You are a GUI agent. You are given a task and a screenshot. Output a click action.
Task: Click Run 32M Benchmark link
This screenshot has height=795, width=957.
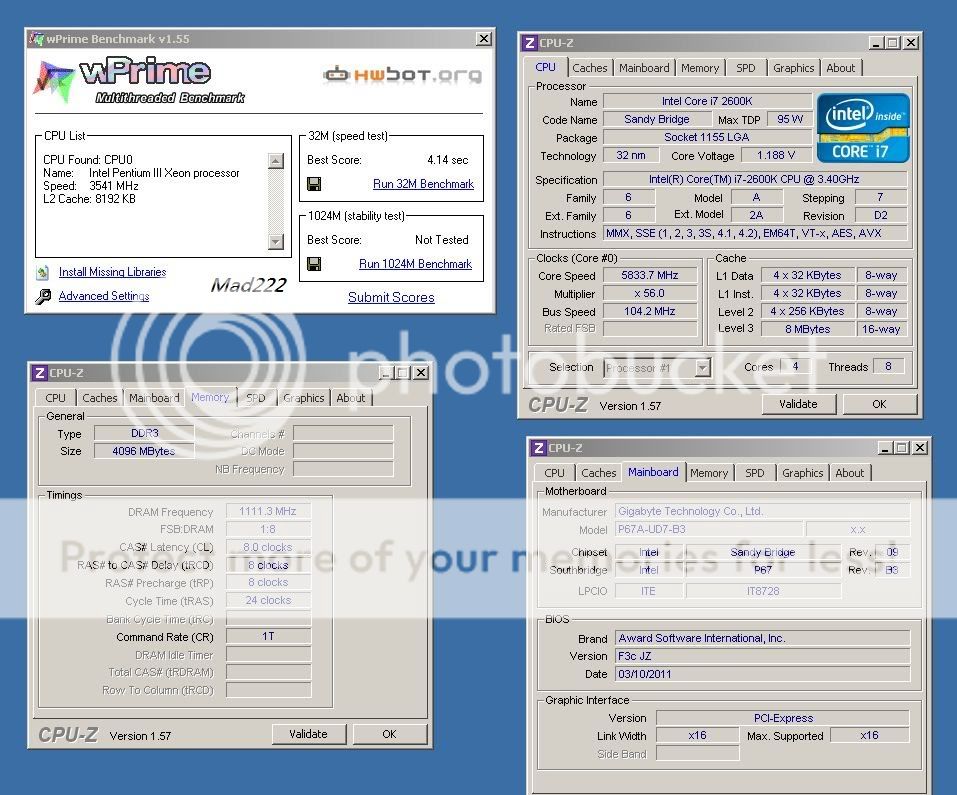click(423, 184)
